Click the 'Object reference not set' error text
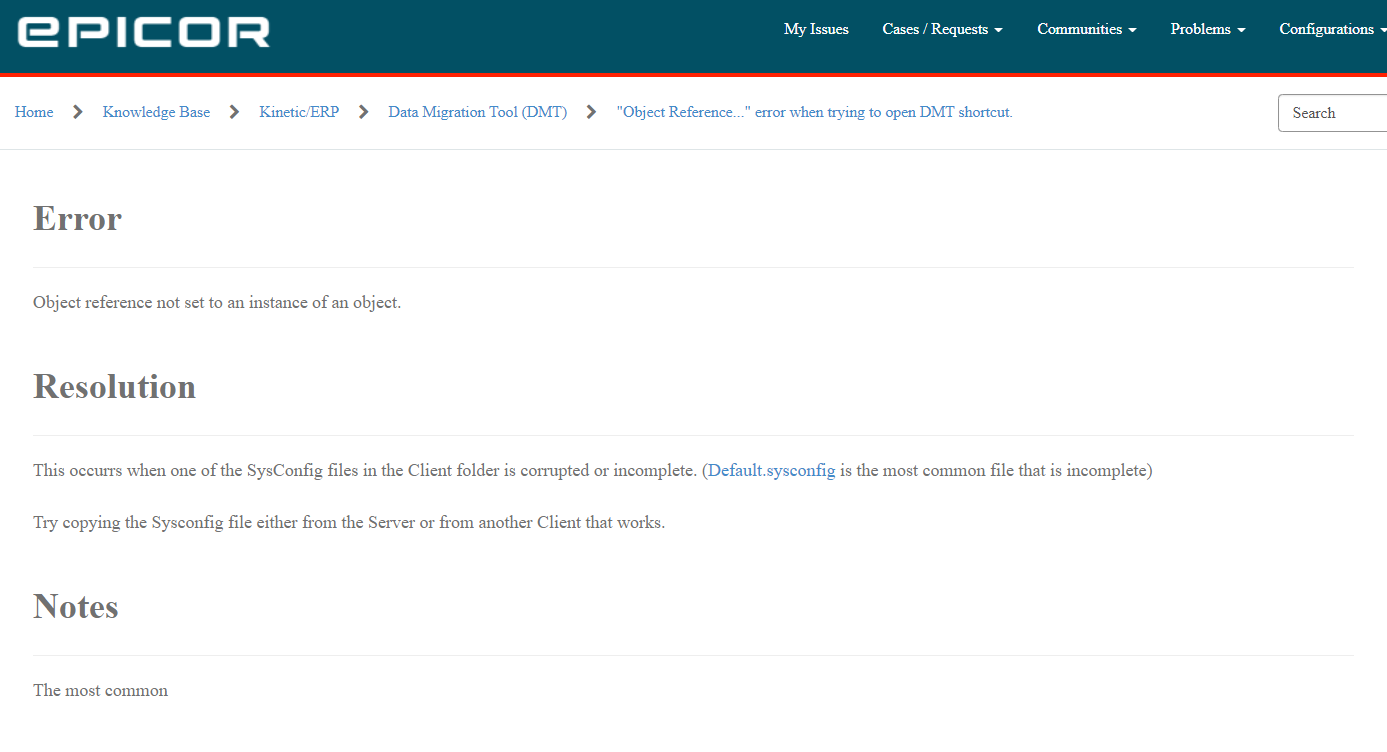The width and height of the screenshot is (1387, 752). 217,302
